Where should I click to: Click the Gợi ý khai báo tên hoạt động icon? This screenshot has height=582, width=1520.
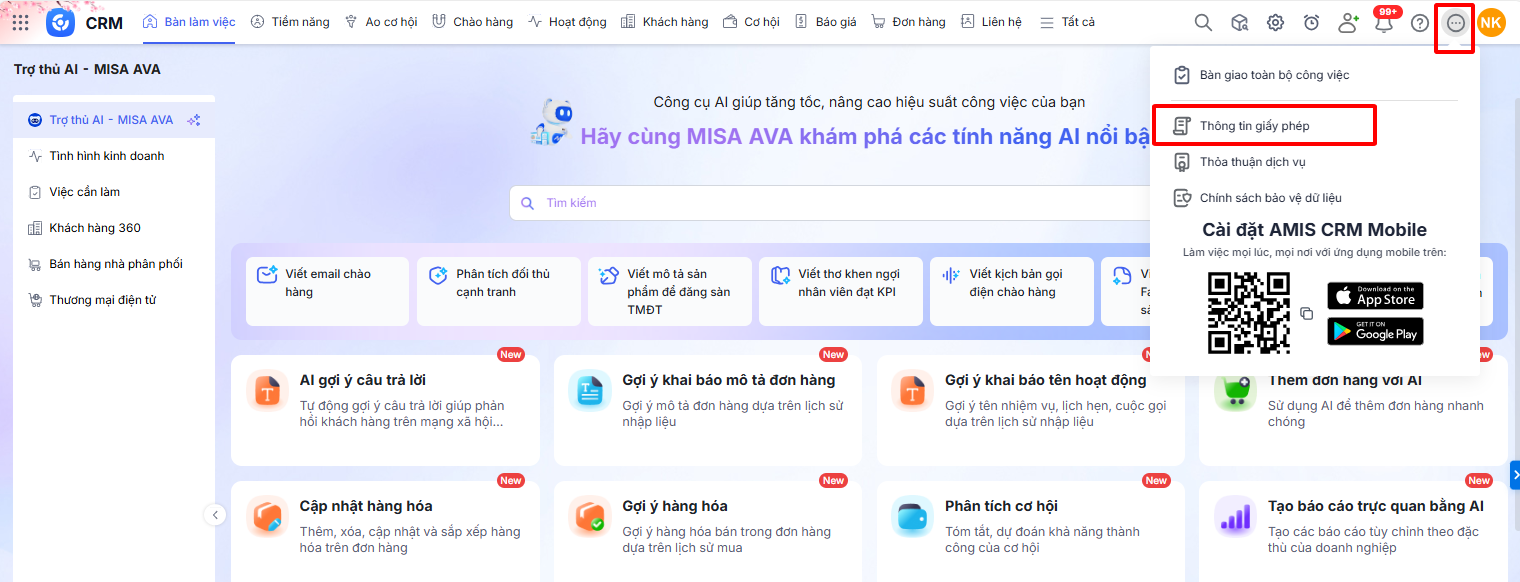coord(913,391)
